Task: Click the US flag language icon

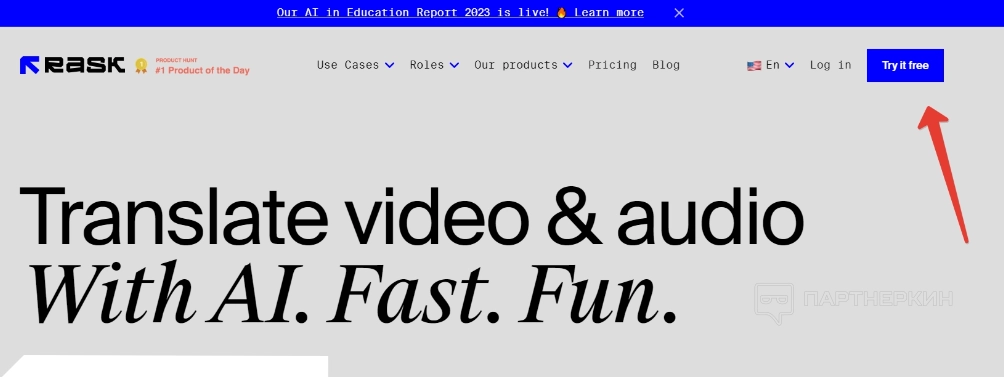Action: pos(754,65)
